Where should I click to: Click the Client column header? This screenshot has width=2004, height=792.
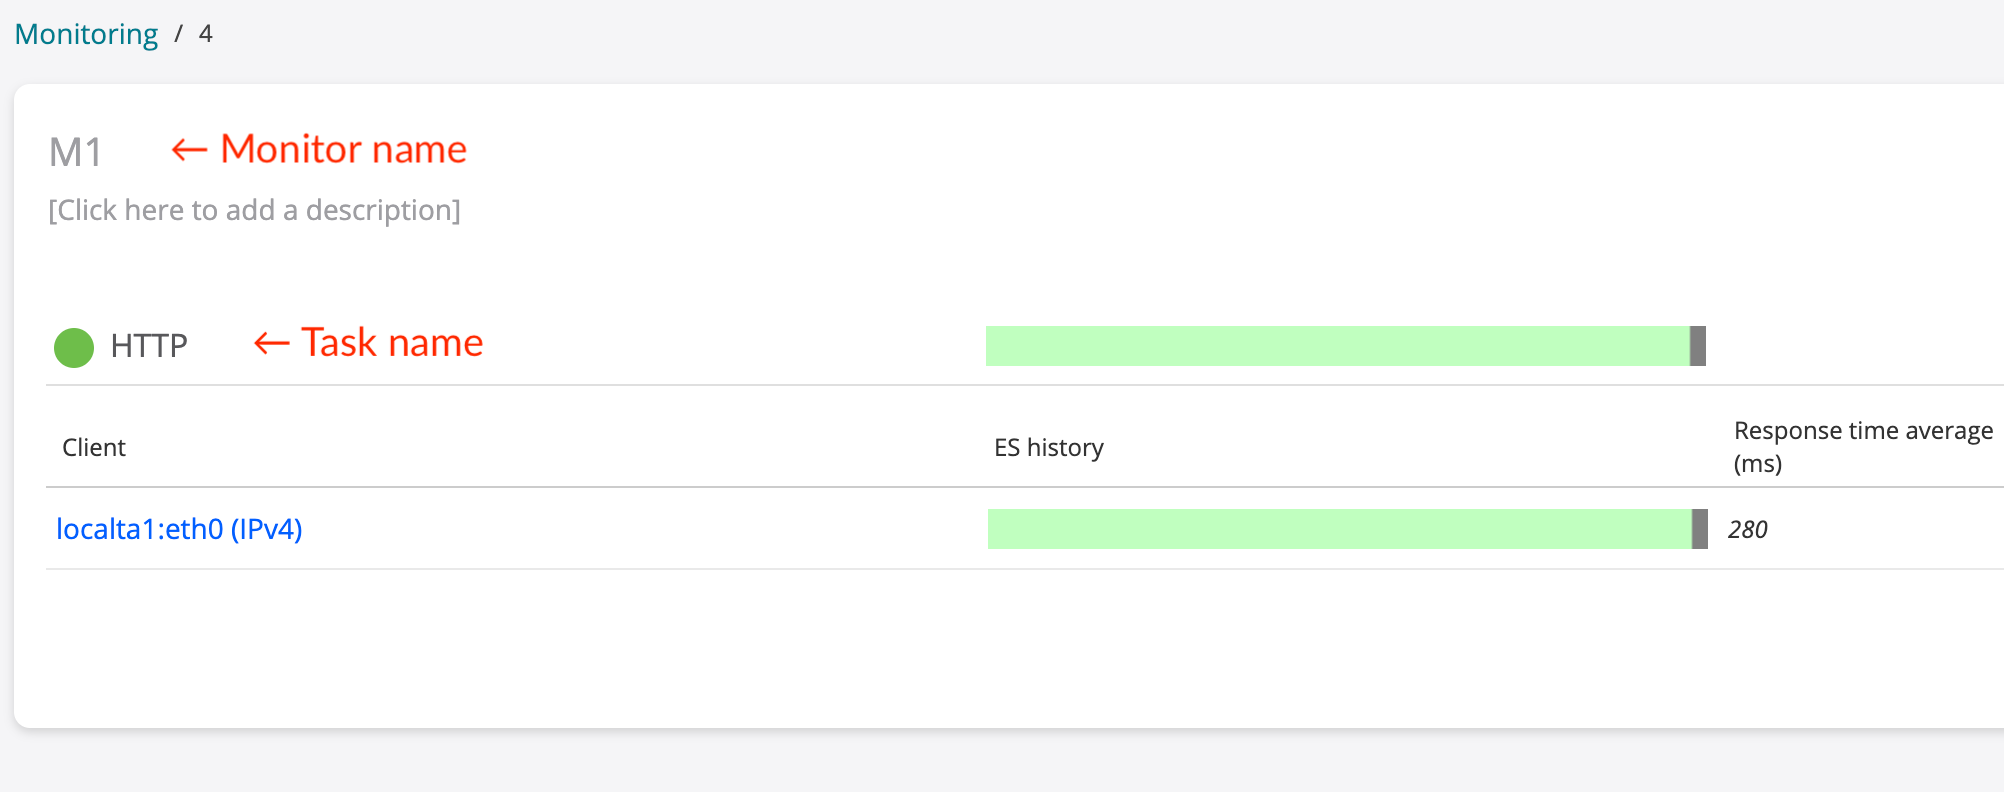click(94, 447)
